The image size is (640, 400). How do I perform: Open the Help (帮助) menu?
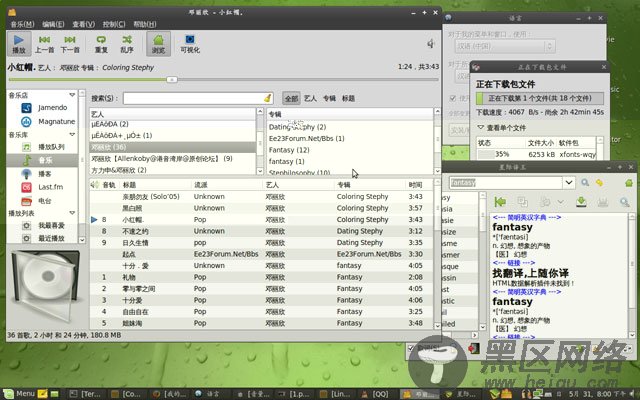pos(145,24)
